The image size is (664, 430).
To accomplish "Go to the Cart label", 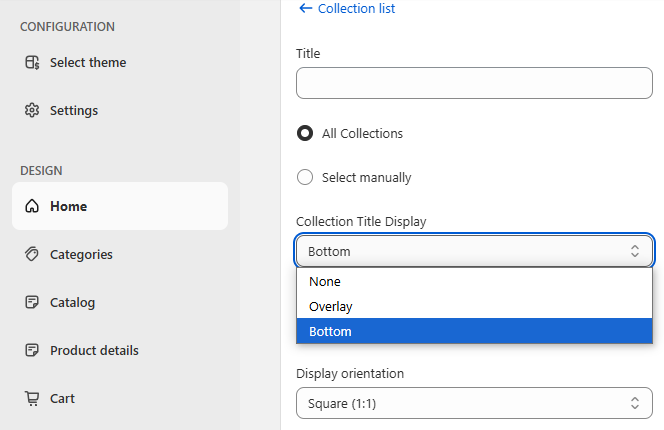I will tap(62, 398).
